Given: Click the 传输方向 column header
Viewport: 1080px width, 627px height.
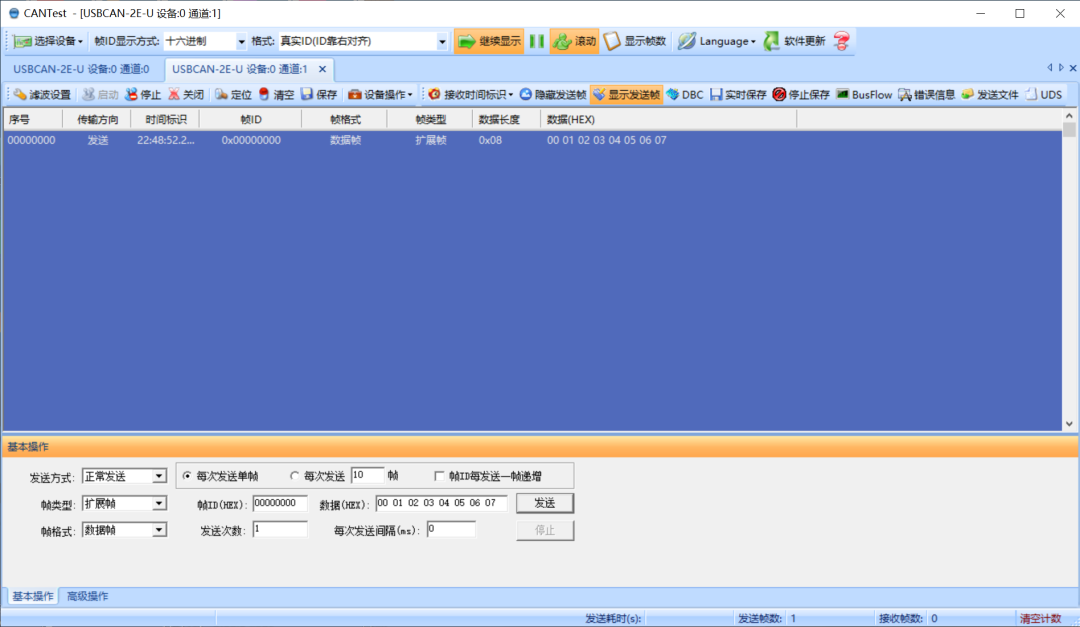Looking at the screenshot, I should 97,119.
